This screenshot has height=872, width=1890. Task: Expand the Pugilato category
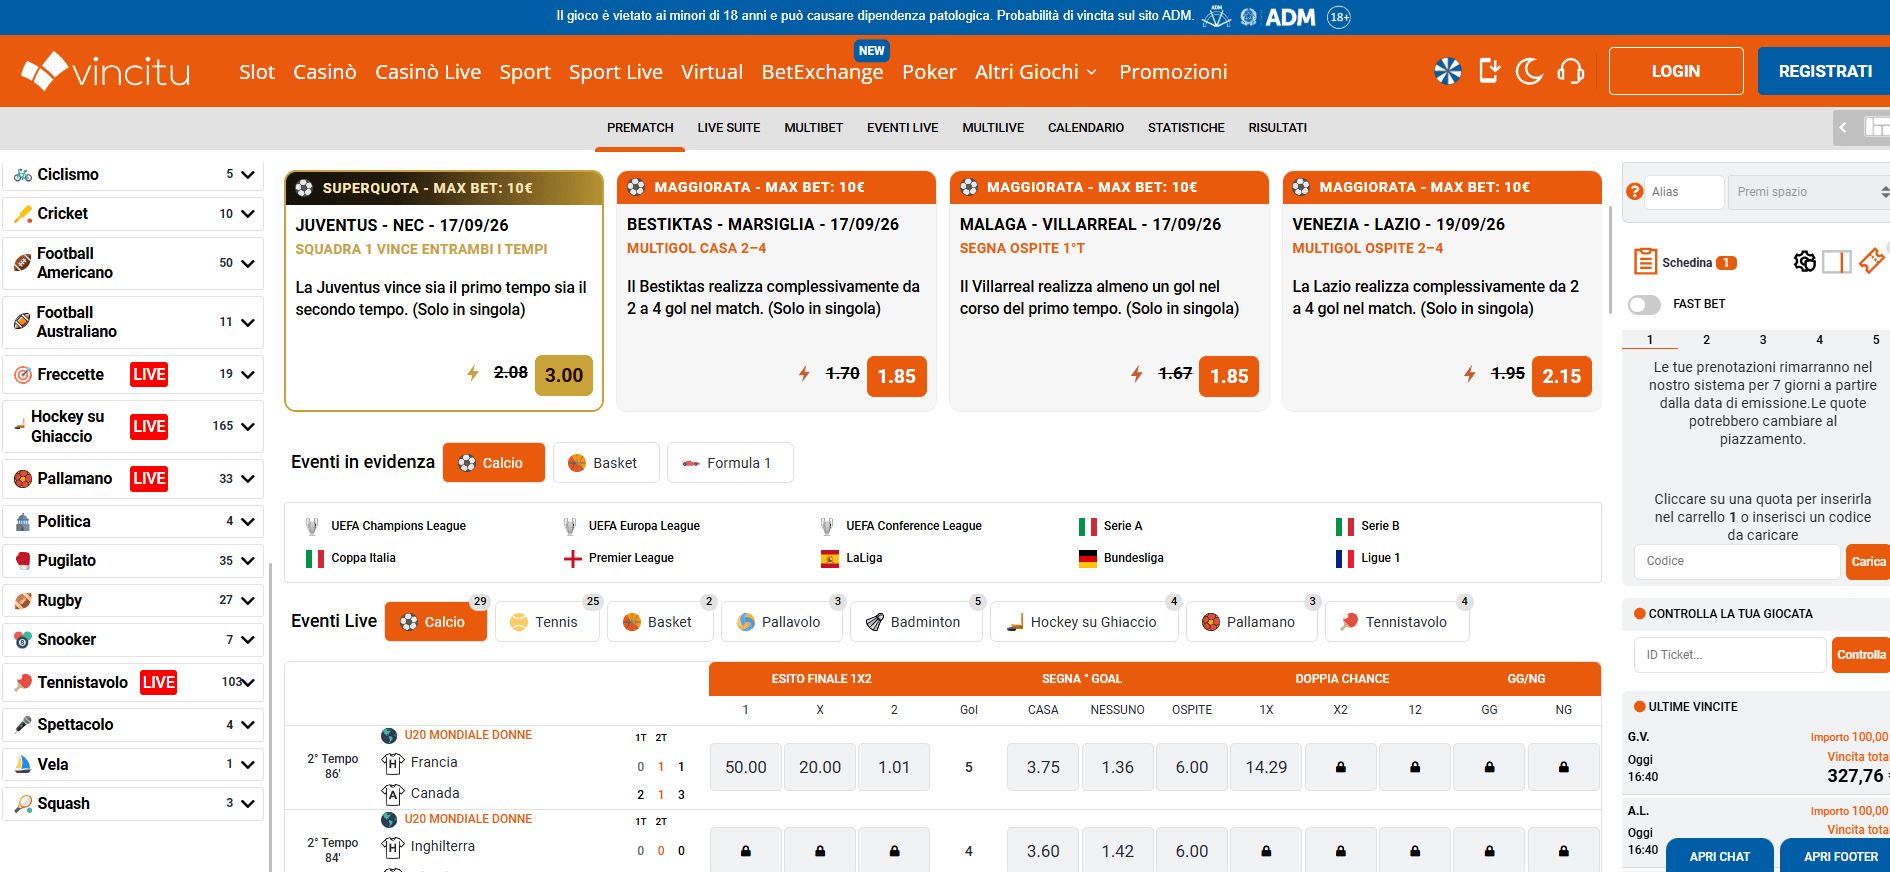pos(248,561)
